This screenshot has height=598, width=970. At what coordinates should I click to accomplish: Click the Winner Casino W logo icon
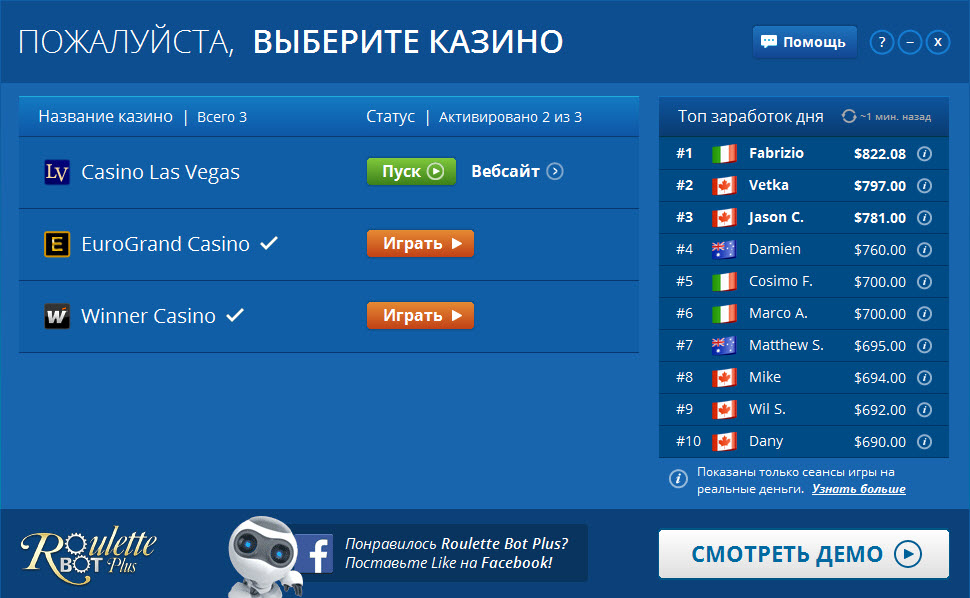57,316
